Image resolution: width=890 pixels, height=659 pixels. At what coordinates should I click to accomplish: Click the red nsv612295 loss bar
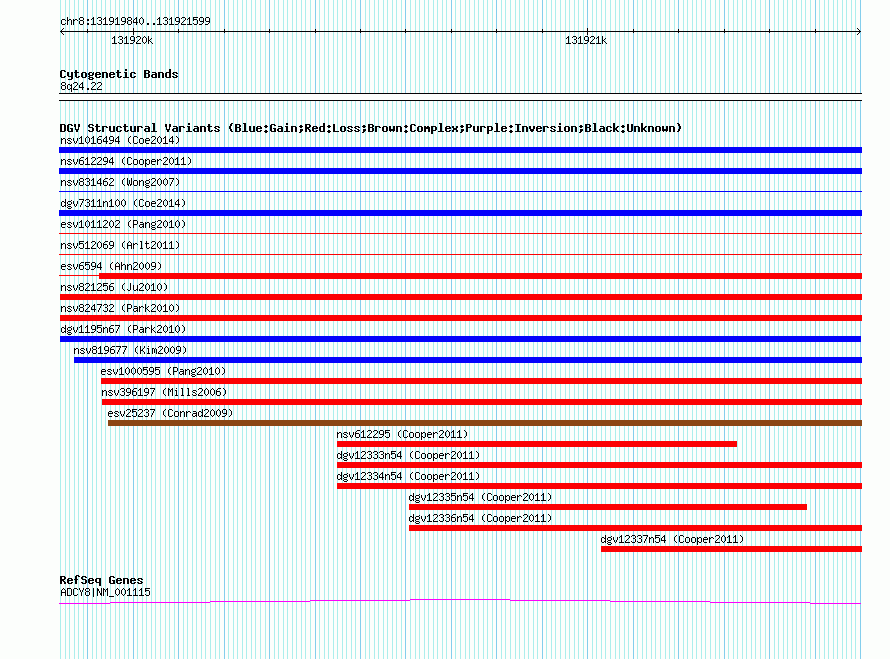(x=536, y=444)
